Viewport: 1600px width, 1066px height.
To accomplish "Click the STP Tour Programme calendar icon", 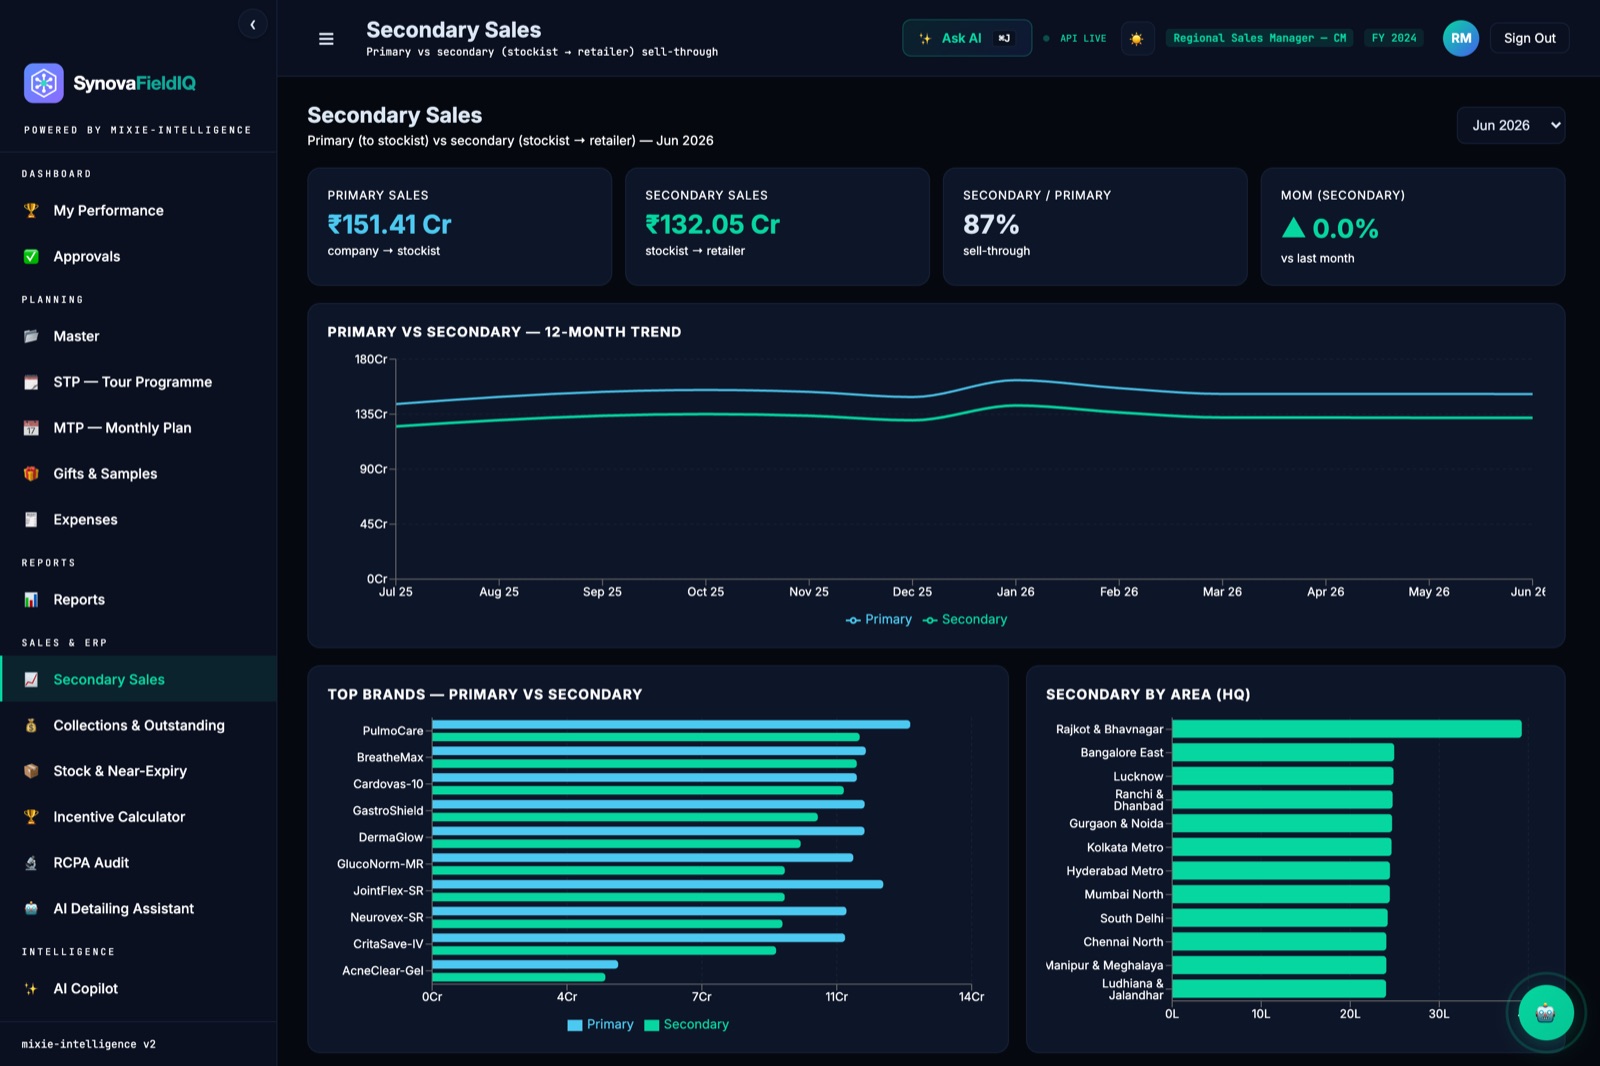I will (x=31, y=382).
